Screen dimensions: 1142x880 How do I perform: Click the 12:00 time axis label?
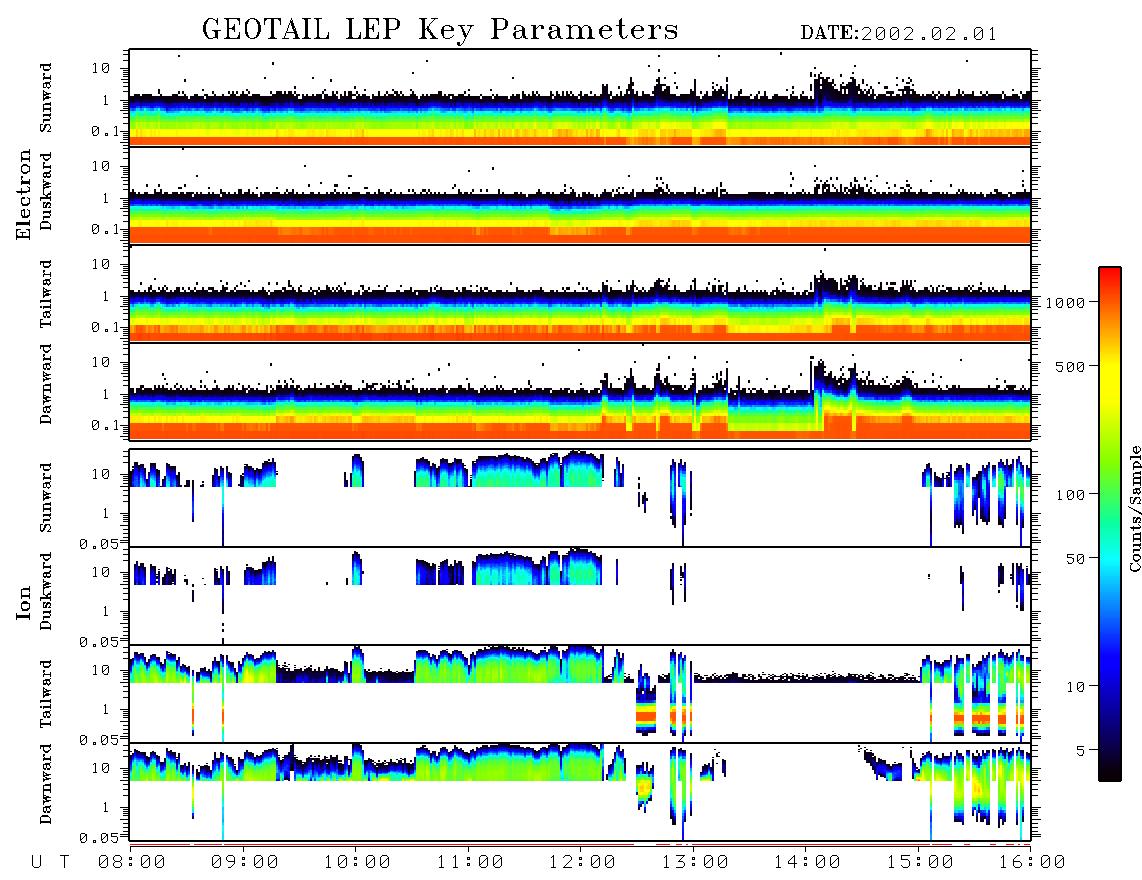tap(582, 862)
